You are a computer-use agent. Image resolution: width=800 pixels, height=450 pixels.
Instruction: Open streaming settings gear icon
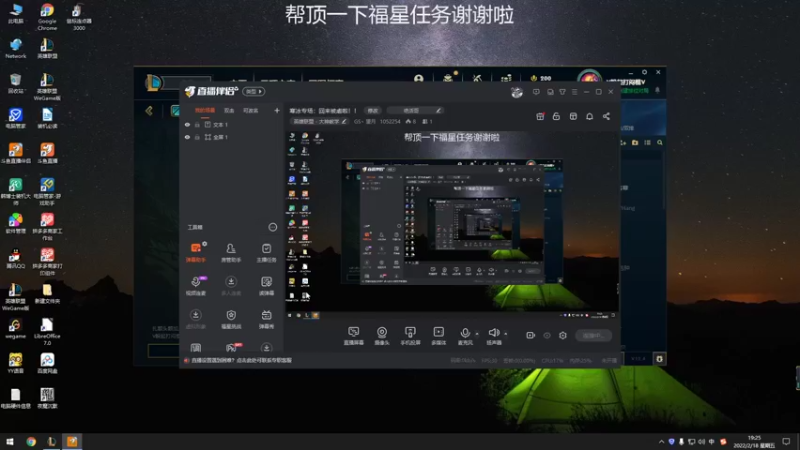(x=563, y=335)
